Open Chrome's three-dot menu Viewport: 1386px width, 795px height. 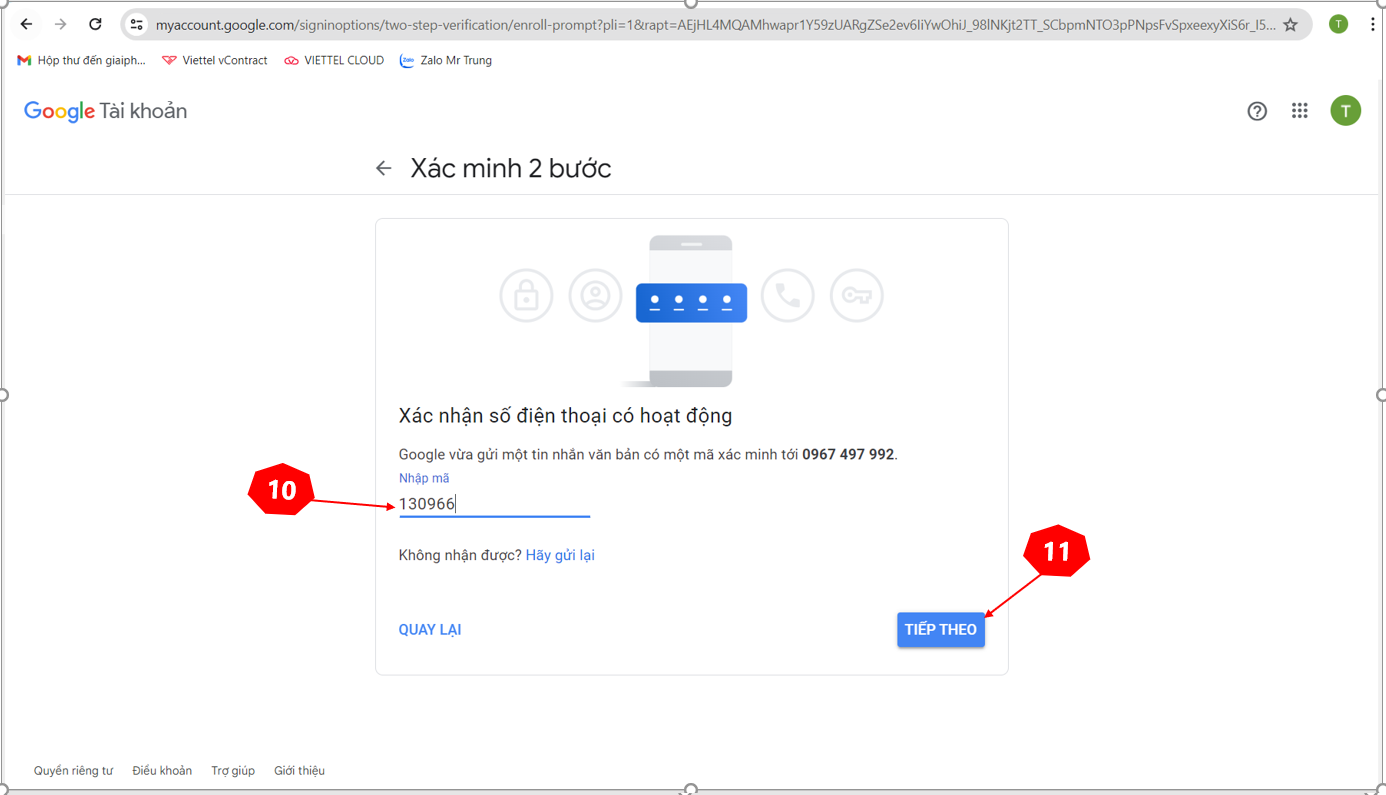[x=1372, y=24]
